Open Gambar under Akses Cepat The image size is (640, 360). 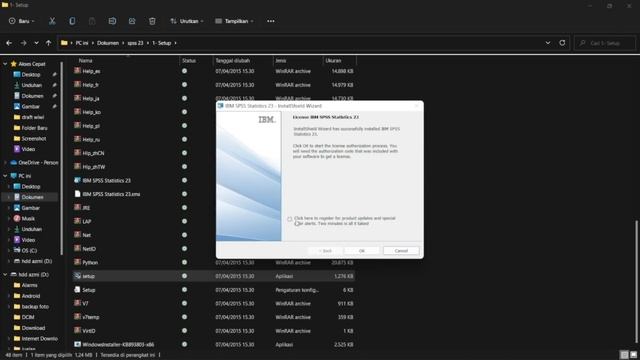tap(31, 107)
